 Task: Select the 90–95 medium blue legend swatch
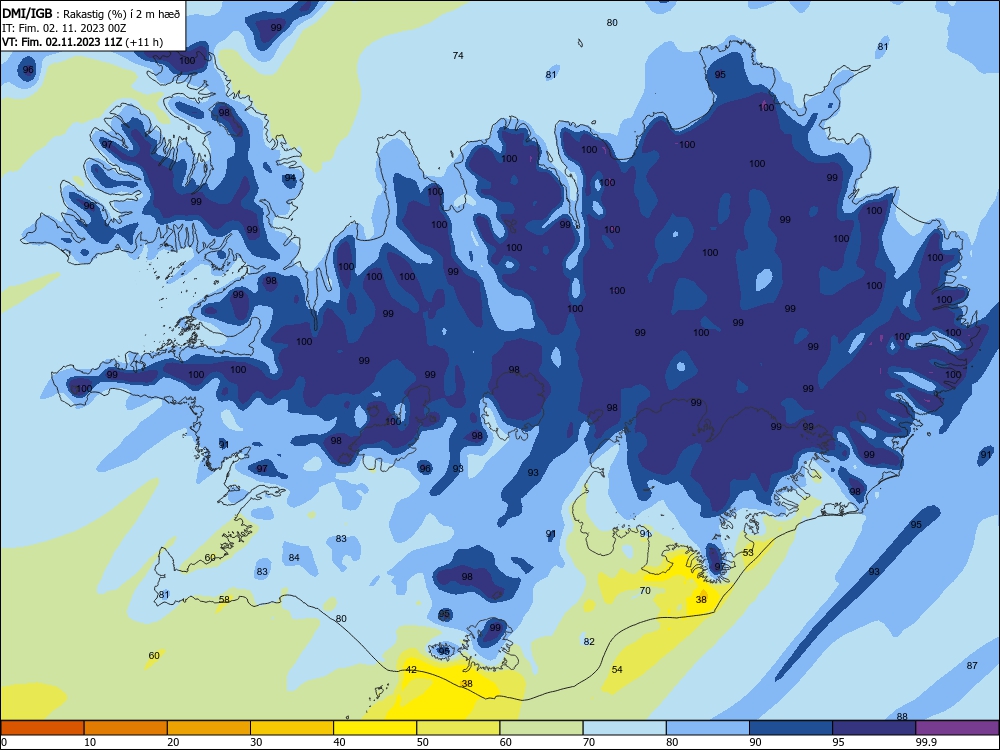pos(791,728)
